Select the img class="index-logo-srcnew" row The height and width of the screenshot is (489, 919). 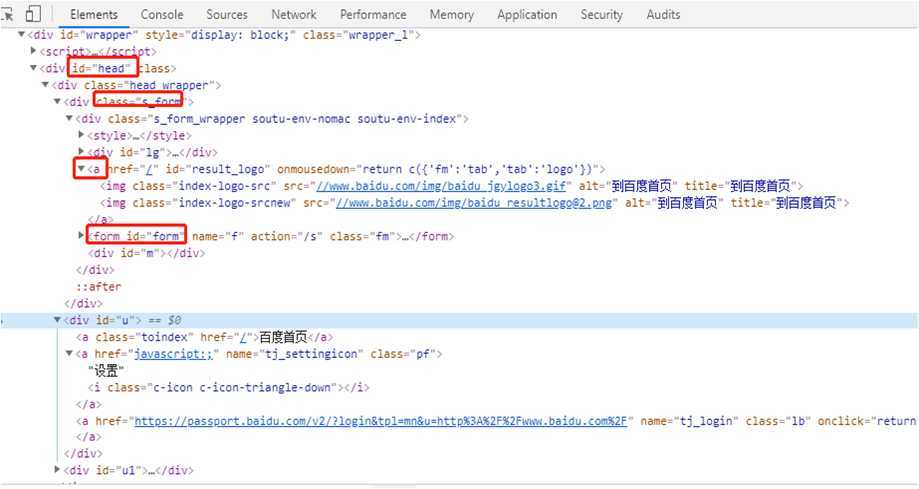click(x=475, y=203)
